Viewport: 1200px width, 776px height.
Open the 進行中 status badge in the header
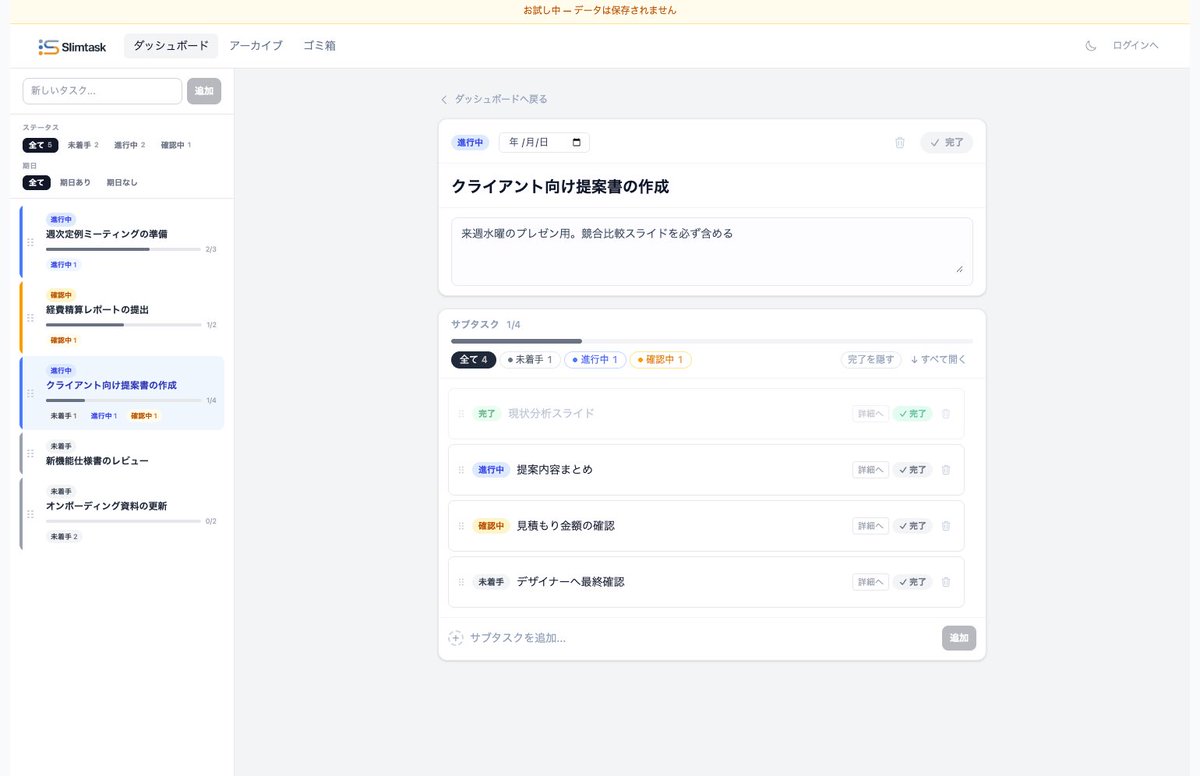click(x=470, y=142)
